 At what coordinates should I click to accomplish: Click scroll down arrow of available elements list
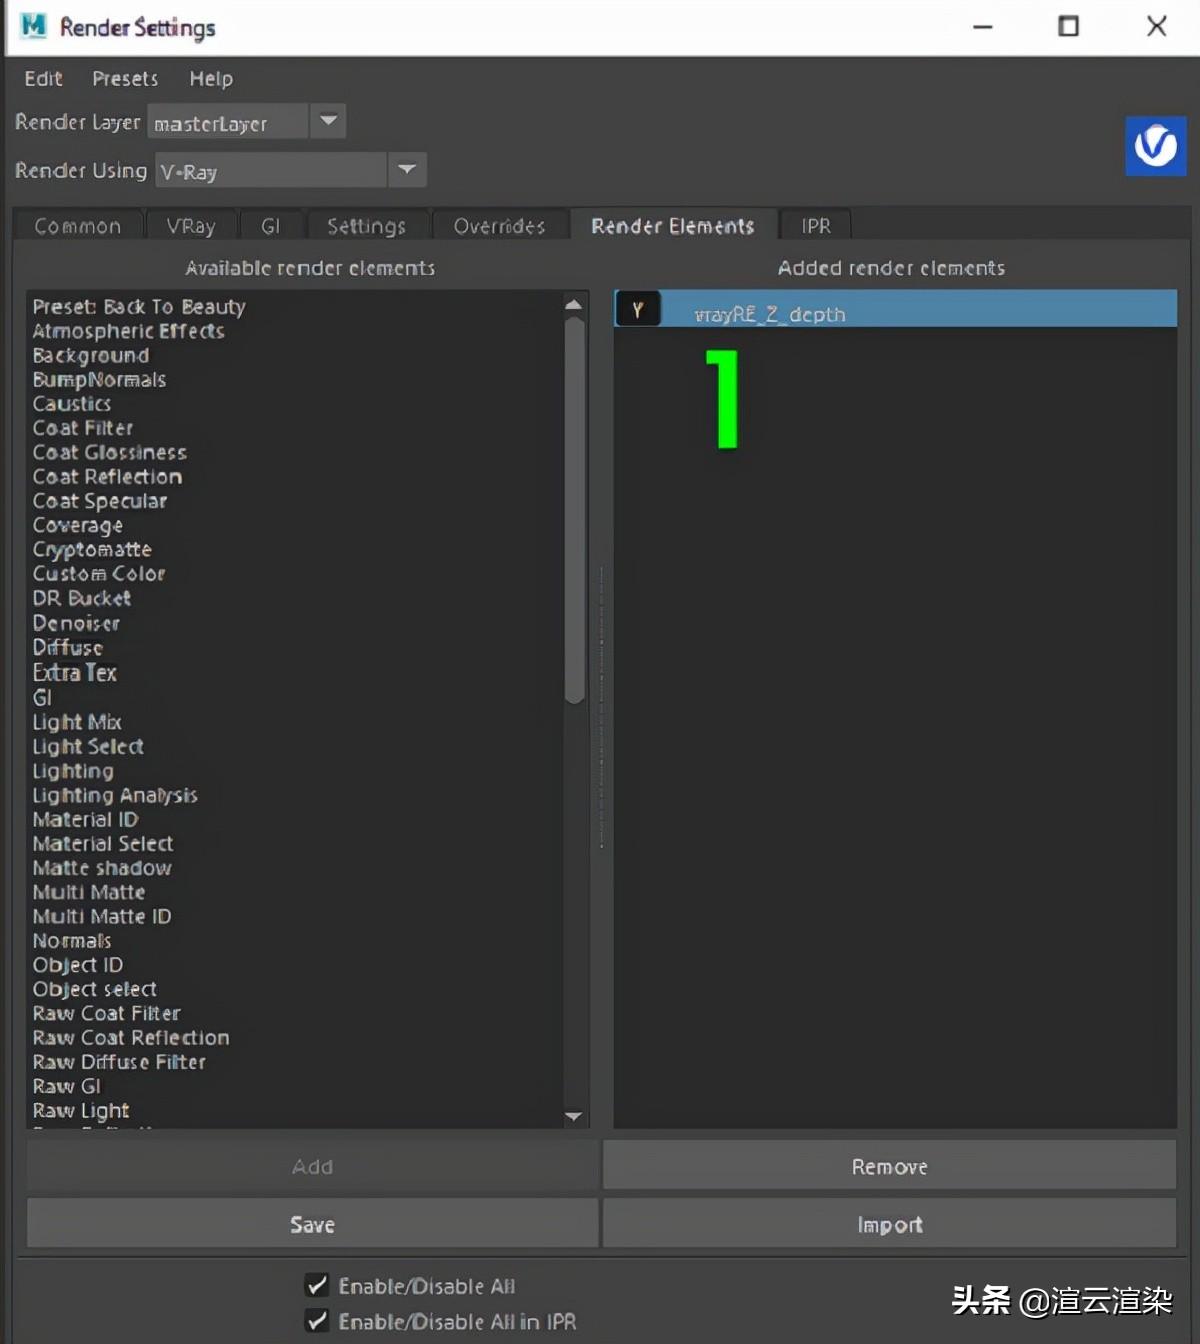pyautogui.click(x=574, y=1116)
